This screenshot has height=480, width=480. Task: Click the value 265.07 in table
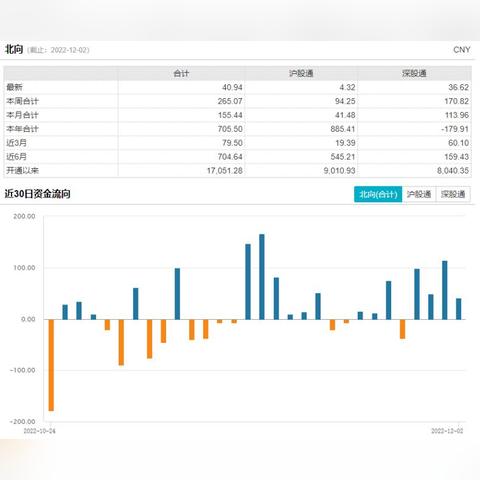(x=230, y=101)
